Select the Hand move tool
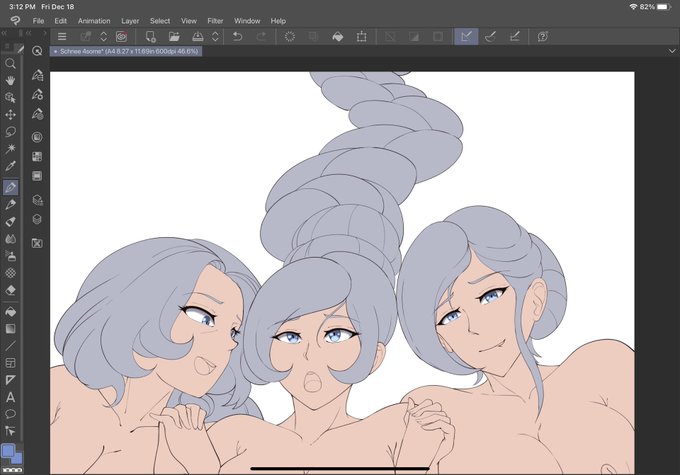 pos(10,81)
